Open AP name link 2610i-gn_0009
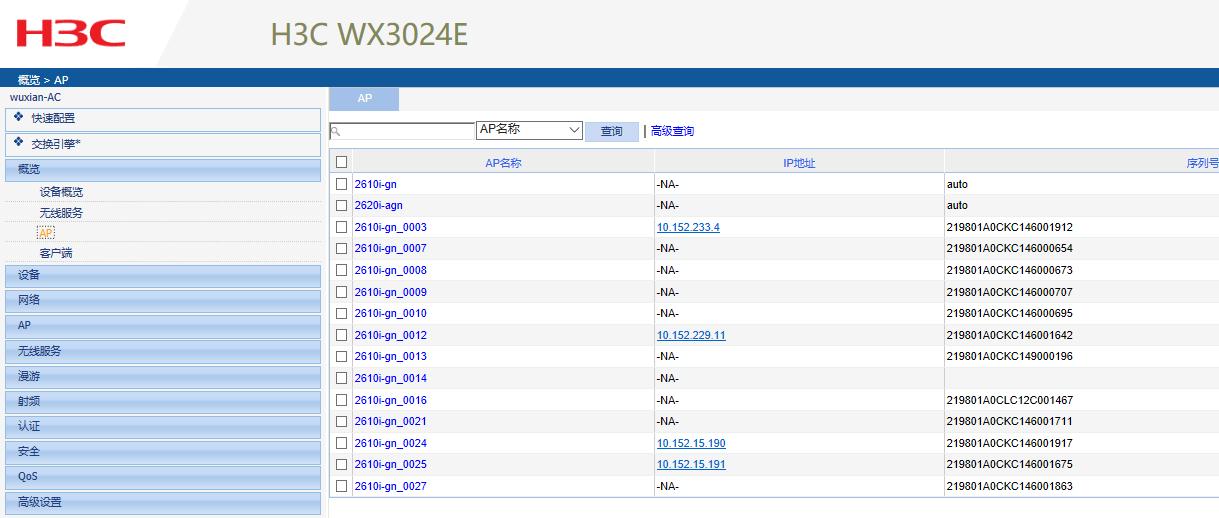Image resolution: width=1219 pixels, height=518 pixels. click(391, 292)
